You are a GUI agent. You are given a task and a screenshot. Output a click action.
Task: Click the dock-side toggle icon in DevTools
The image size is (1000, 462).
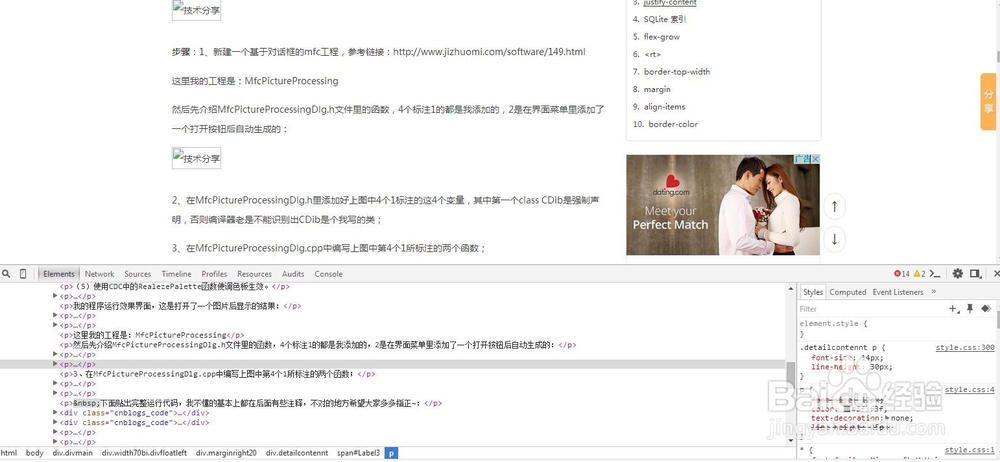tap(975, 274)
